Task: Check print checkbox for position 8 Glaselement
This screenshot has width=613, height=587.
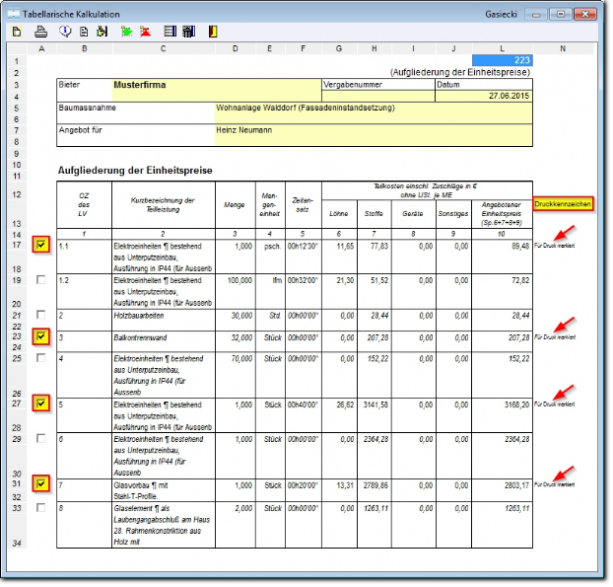Action: tap(41, 508)
